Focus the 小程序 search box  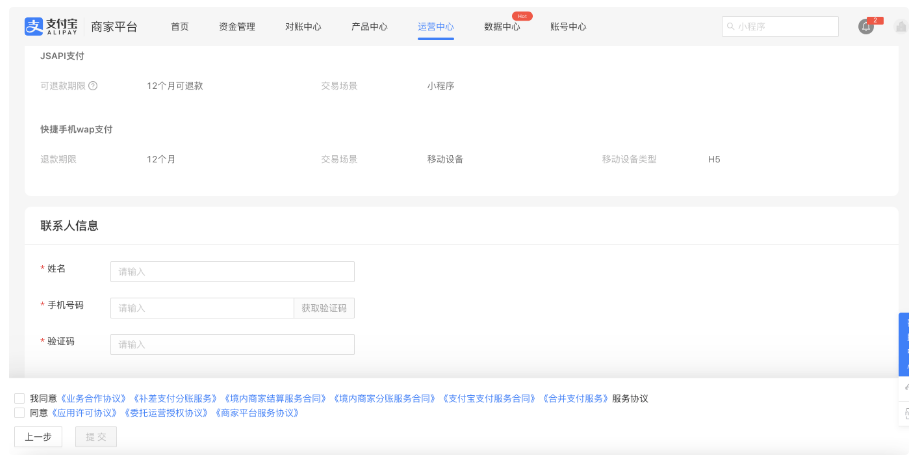coord(780,26)
